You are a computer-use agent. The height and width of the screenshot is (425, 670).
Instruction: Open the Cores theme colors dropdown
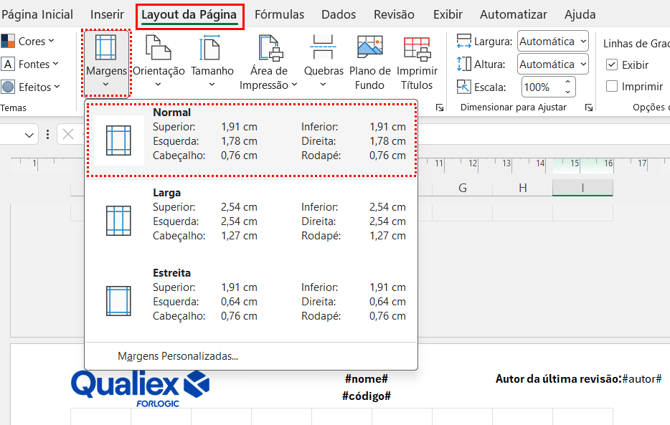point(32,41)
